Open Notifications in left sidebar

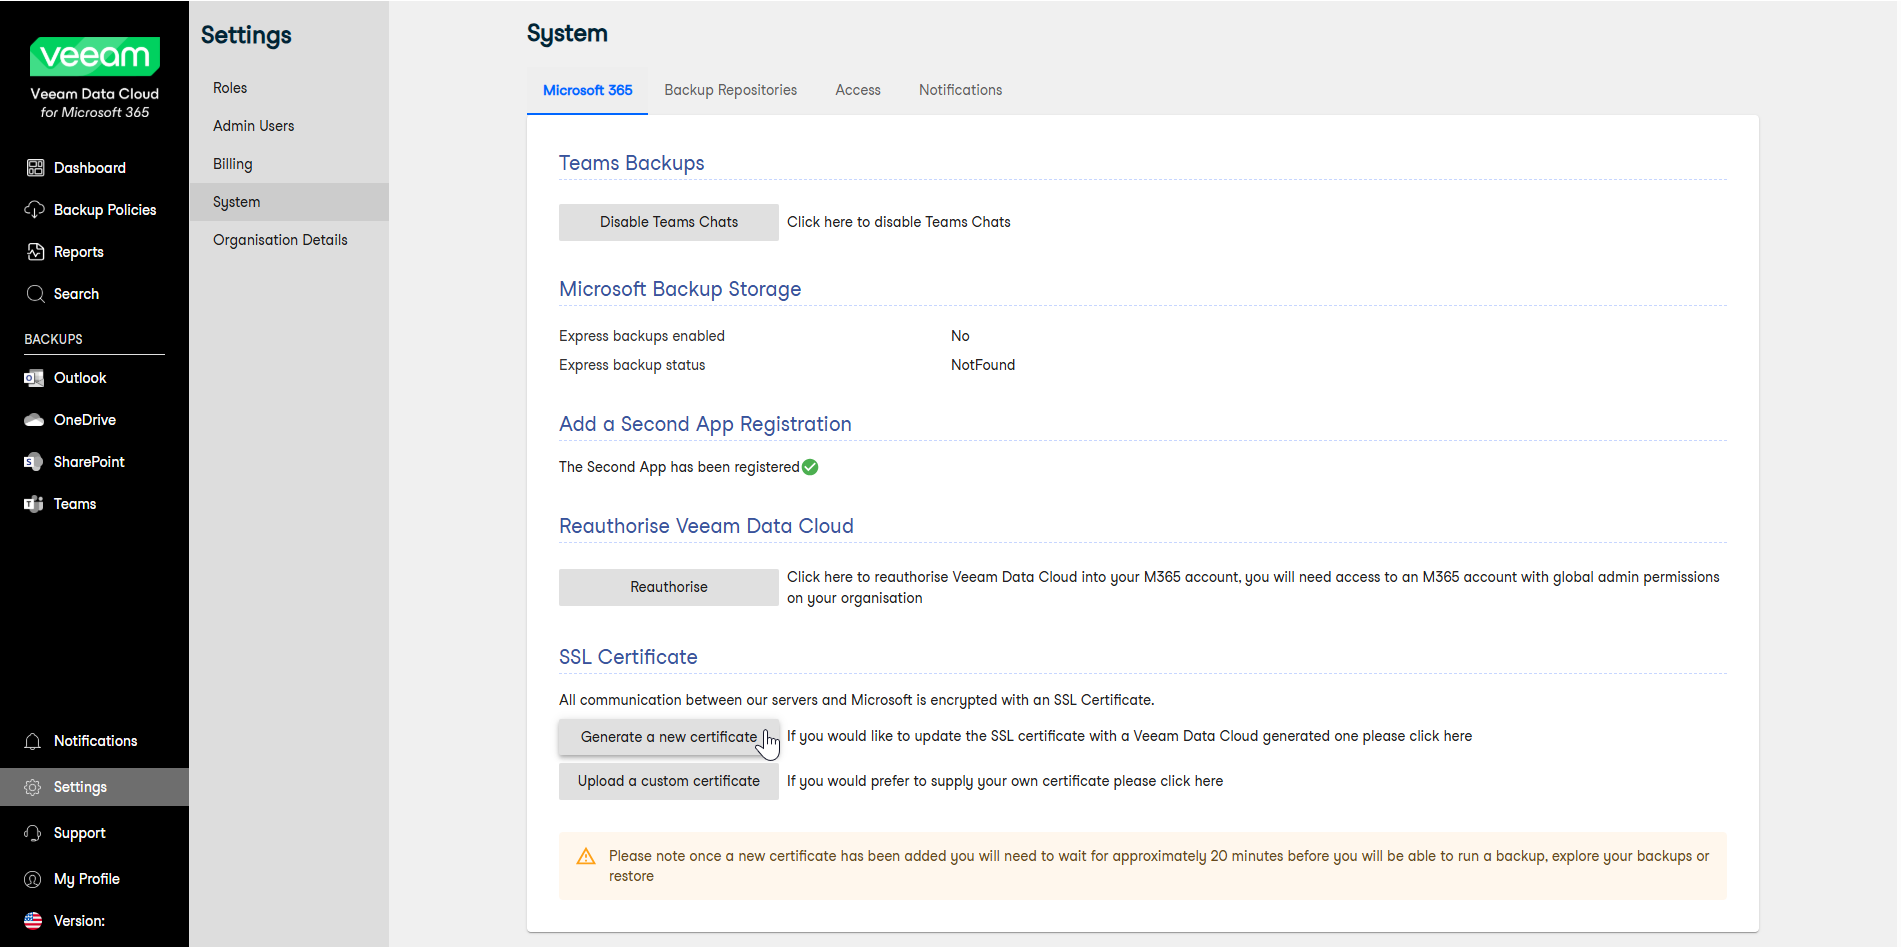point(94,741)
